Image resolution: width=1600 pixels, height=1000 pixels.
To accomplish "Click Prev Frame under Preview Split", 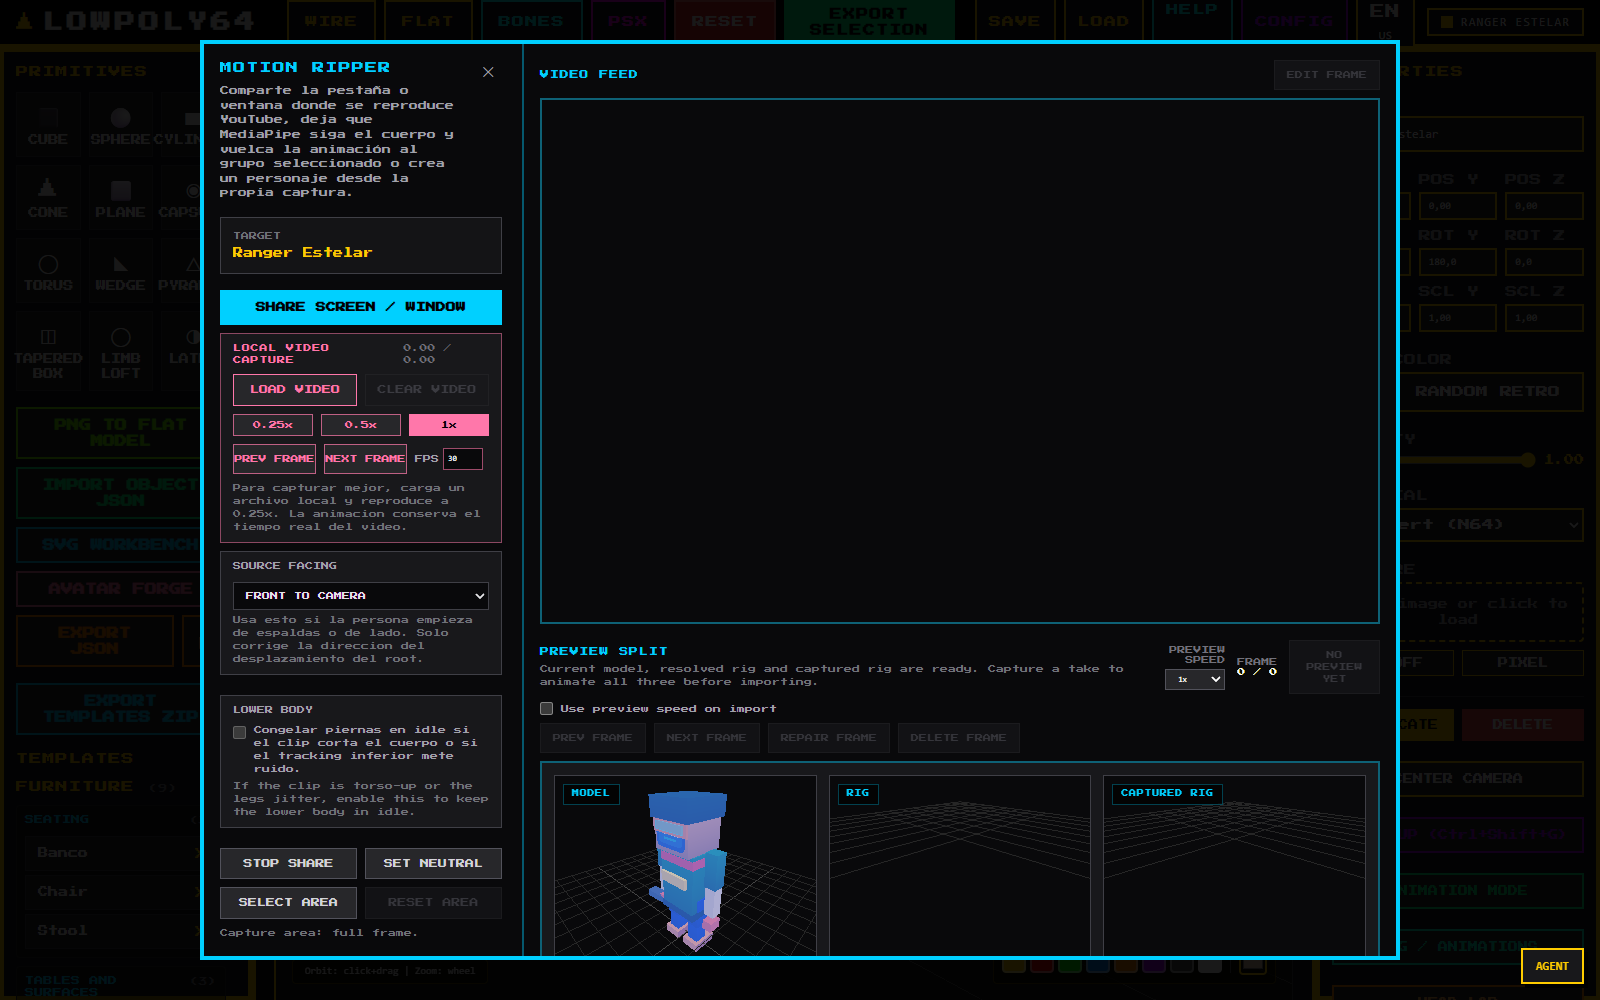I will coord(592,738).
